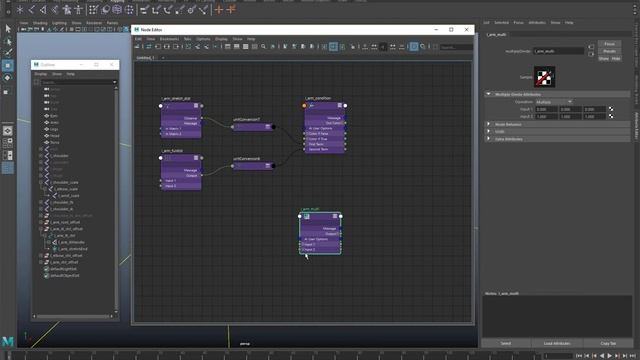Click the Sample swatch thumbnail in Attribute Editor
This screenshot has width=640, height=360.
tap(544, 77)
